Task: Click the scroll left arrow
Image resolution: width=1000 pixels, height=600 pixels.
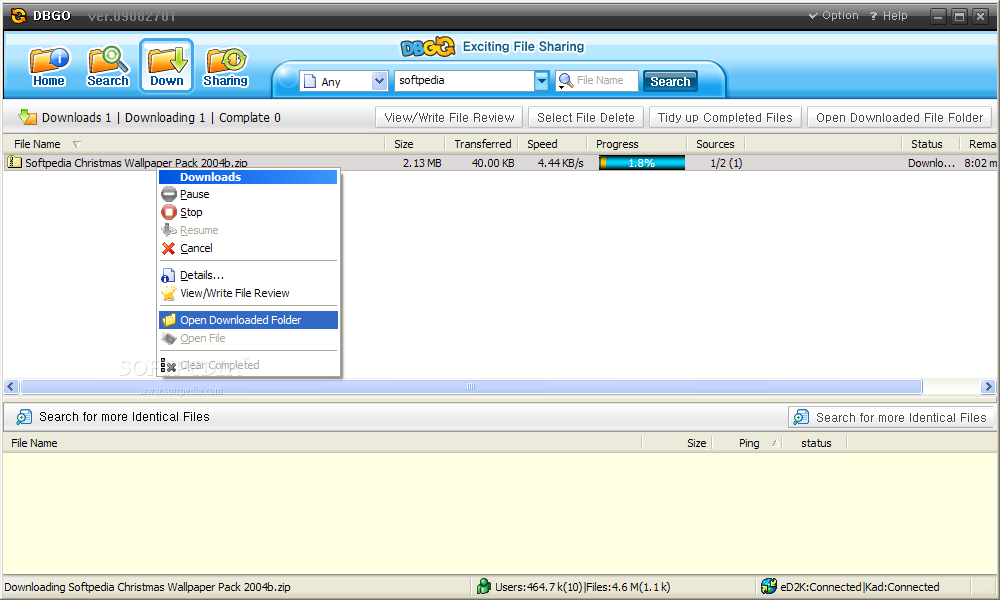Action: pyautogui.click(x=11, y=386)
